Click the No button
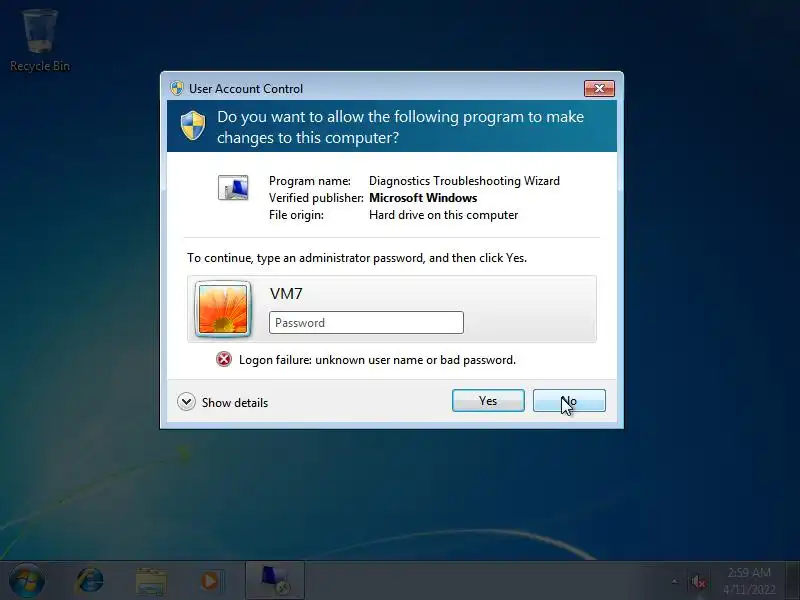The height and width of the screenshot is (600, 800). pos(569,401)
